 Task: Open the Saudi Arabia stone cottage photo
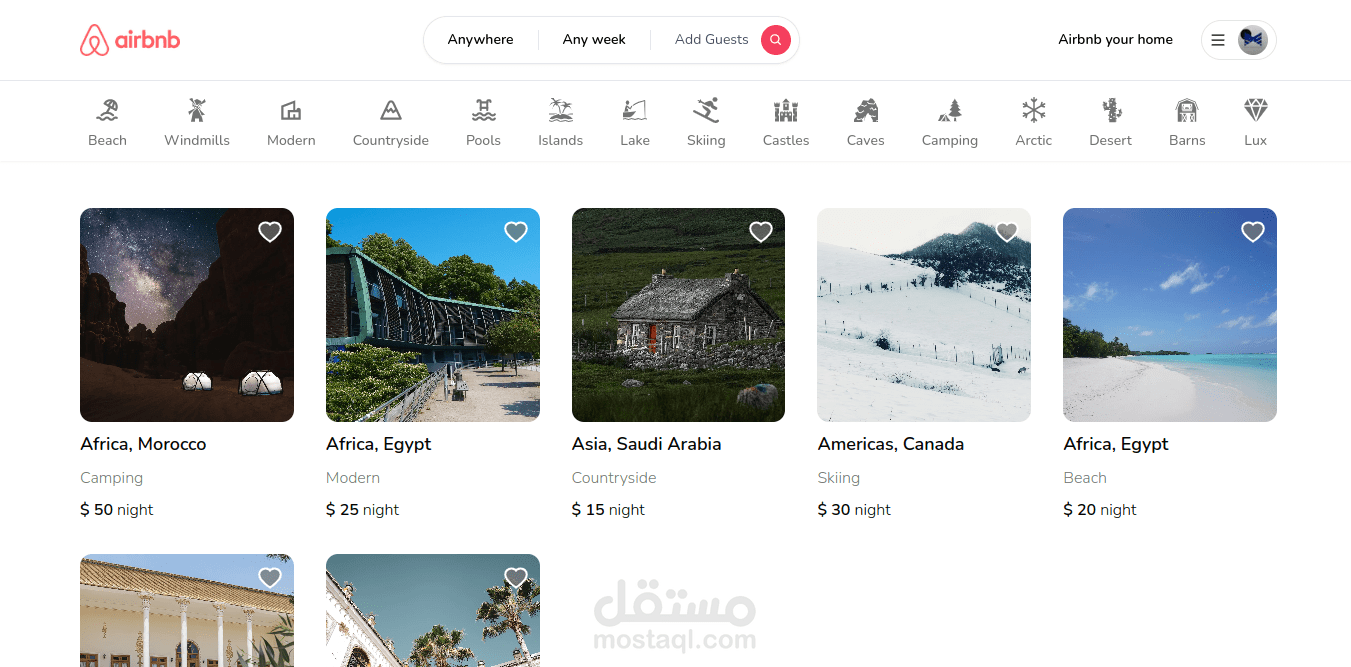point(678,315)
